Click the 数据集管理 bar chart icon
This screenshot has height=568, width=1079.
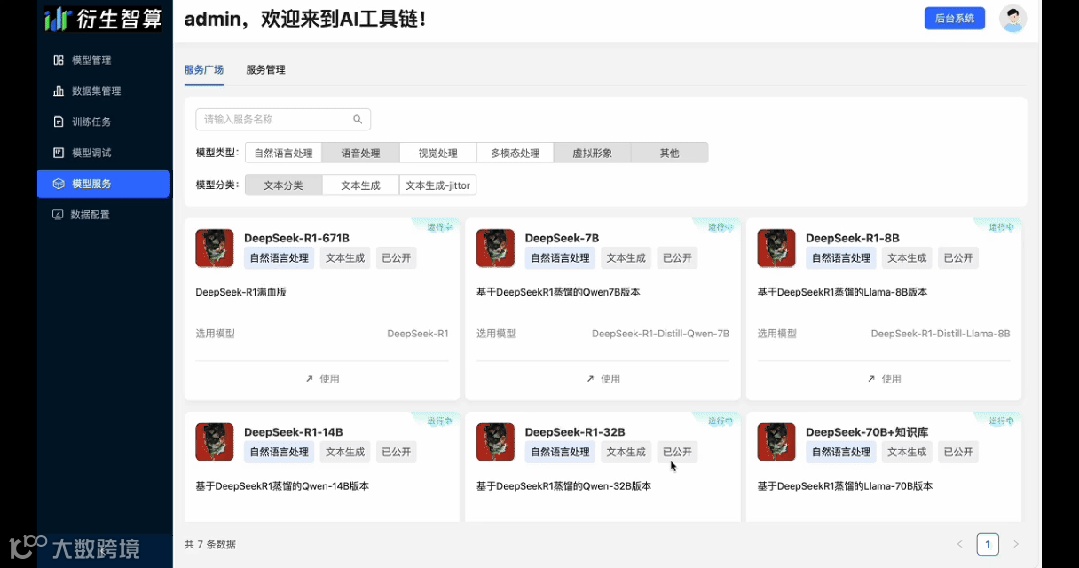click(58, 91)
